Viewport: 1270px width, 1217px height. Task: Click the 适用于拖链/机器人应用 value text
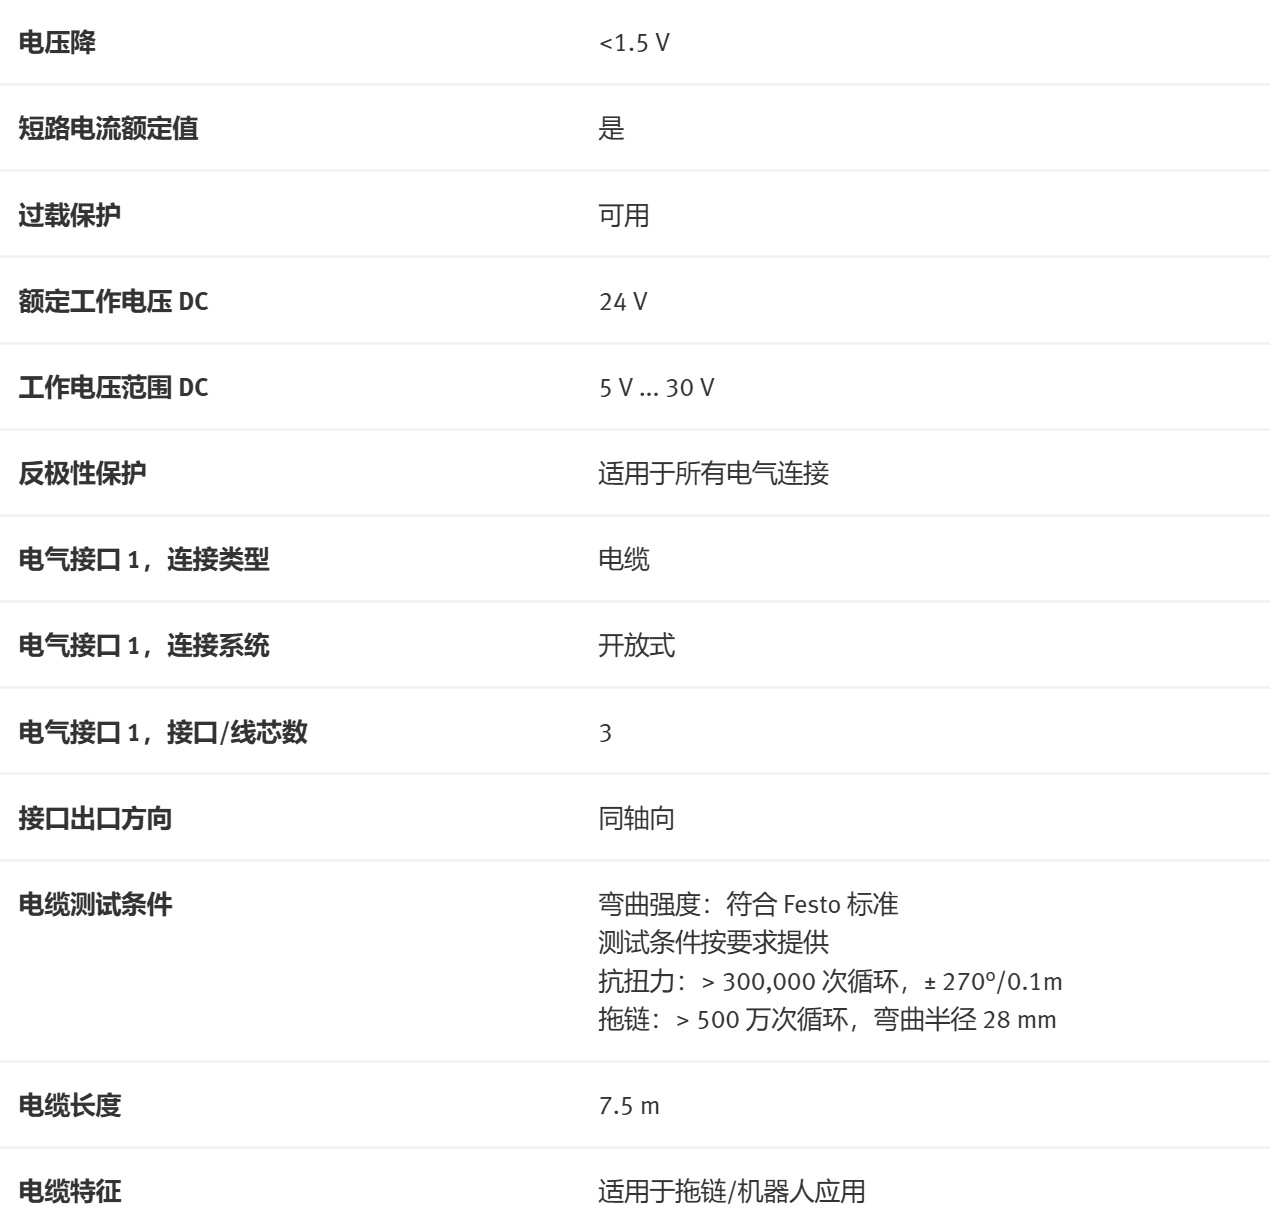pos(731,1192)
